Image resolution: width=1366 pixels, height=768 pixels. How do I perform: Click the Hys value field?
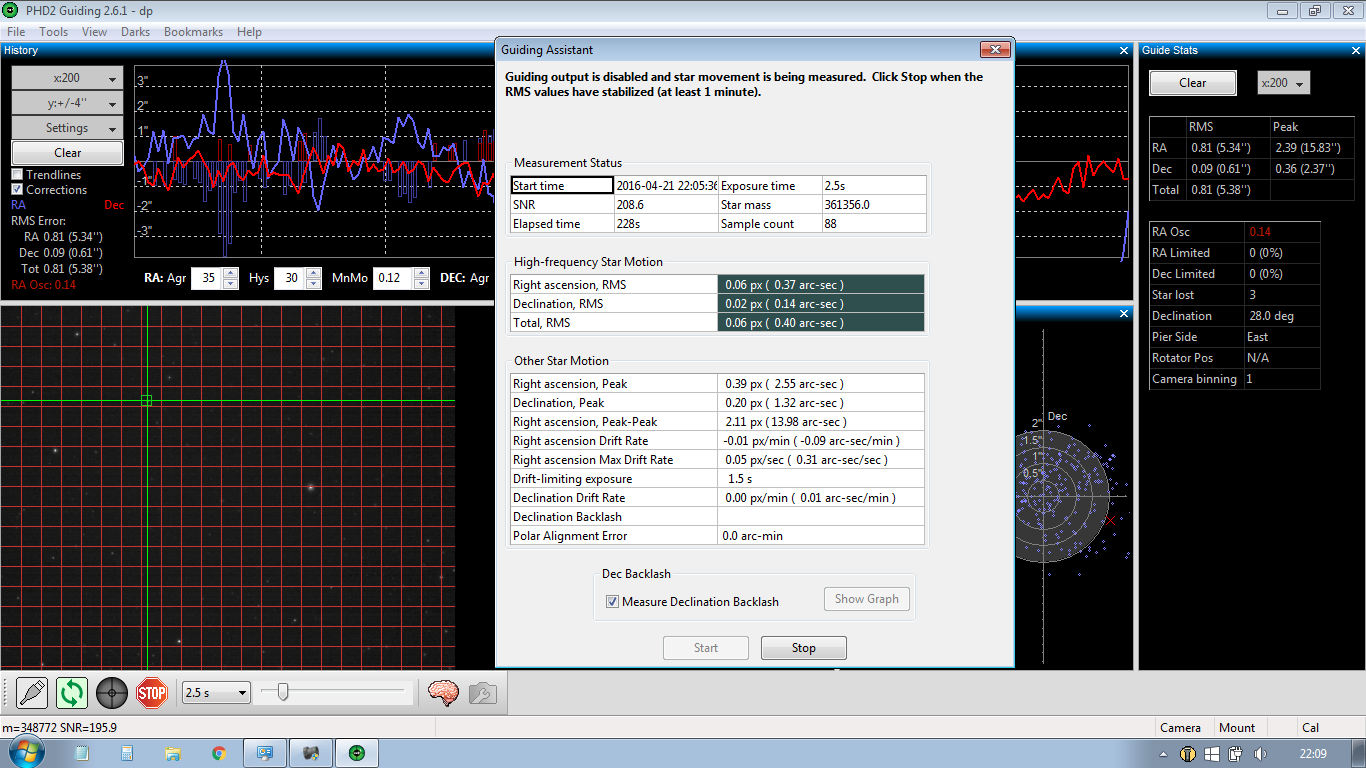tap(290, 278)
